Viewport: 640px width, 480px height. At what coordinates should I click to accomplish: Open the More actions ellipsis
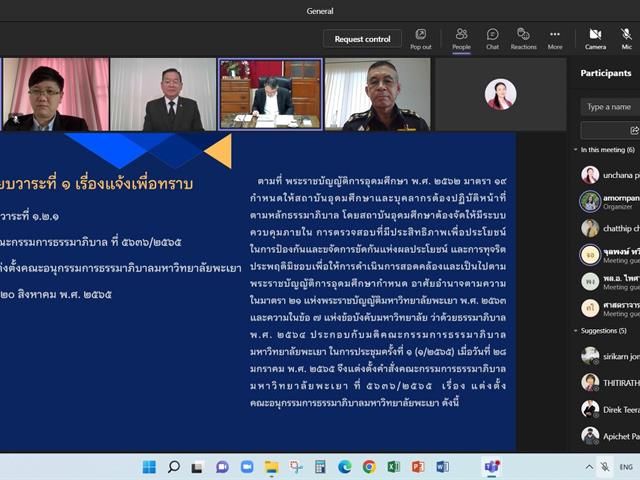click(555, 39)
